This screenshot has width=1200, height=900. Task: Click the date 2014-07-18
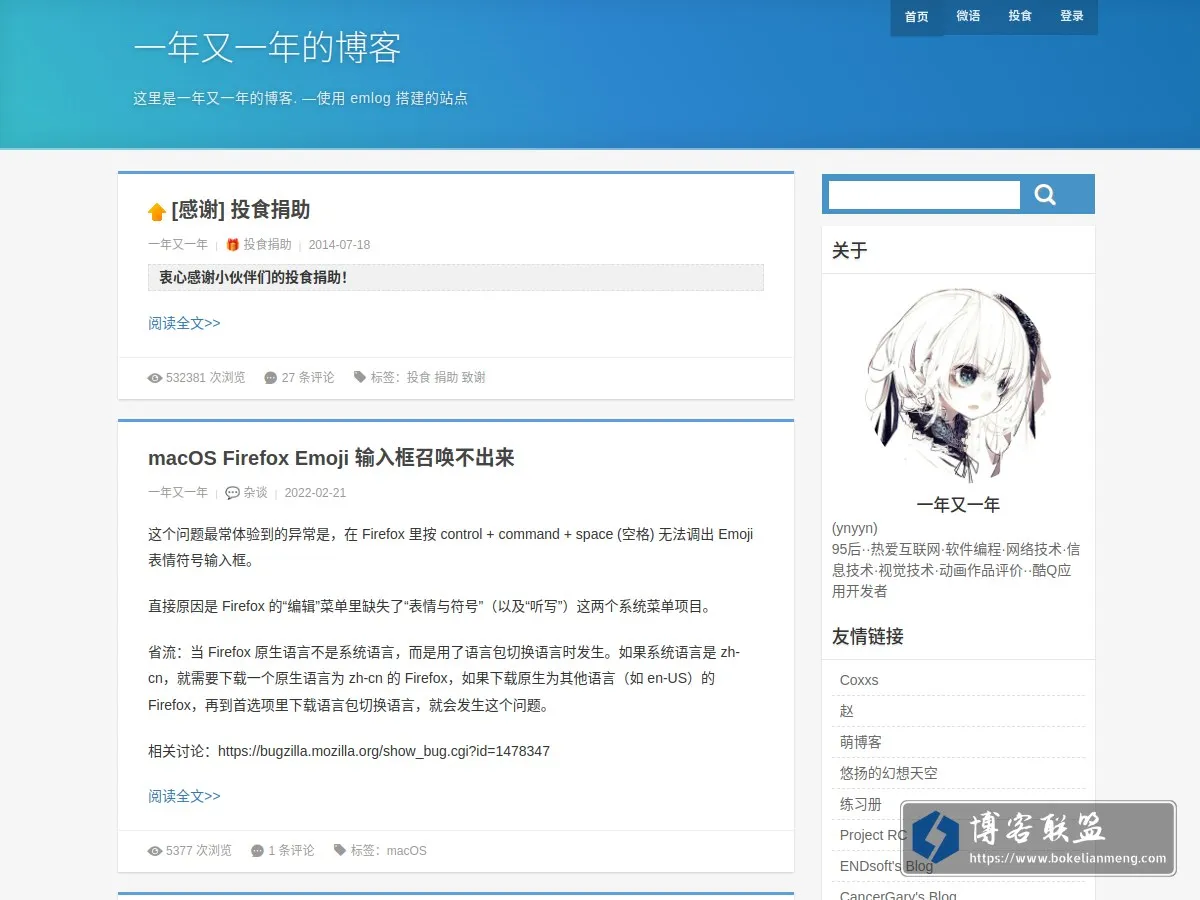coord(339,244)
